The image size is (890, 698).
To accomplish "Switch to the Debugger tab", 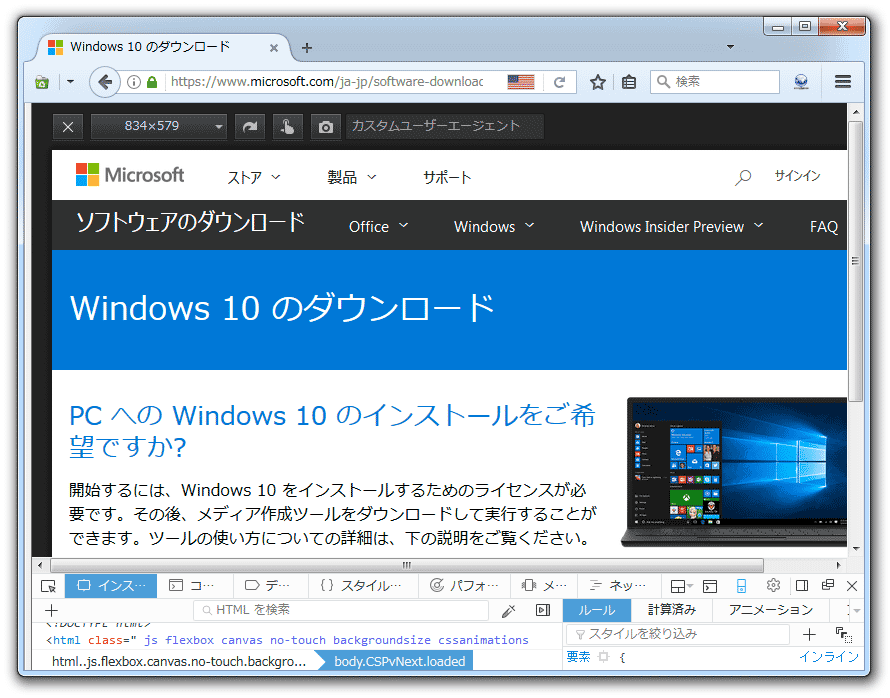I will [267, 586].
